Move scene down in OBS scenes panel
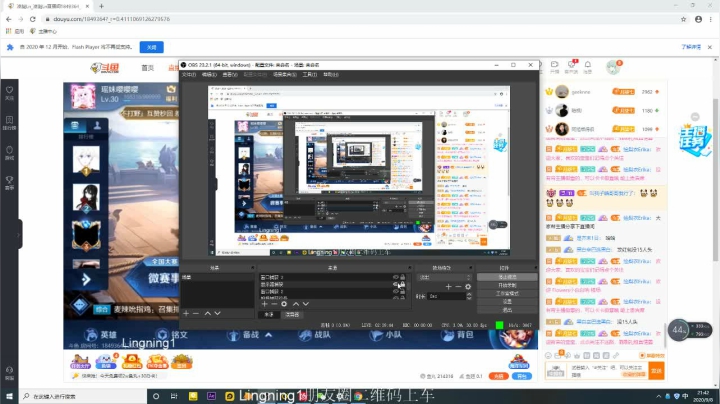Image resolution: width=720 pixels, height=404 pixels. [x=218, y=313]
